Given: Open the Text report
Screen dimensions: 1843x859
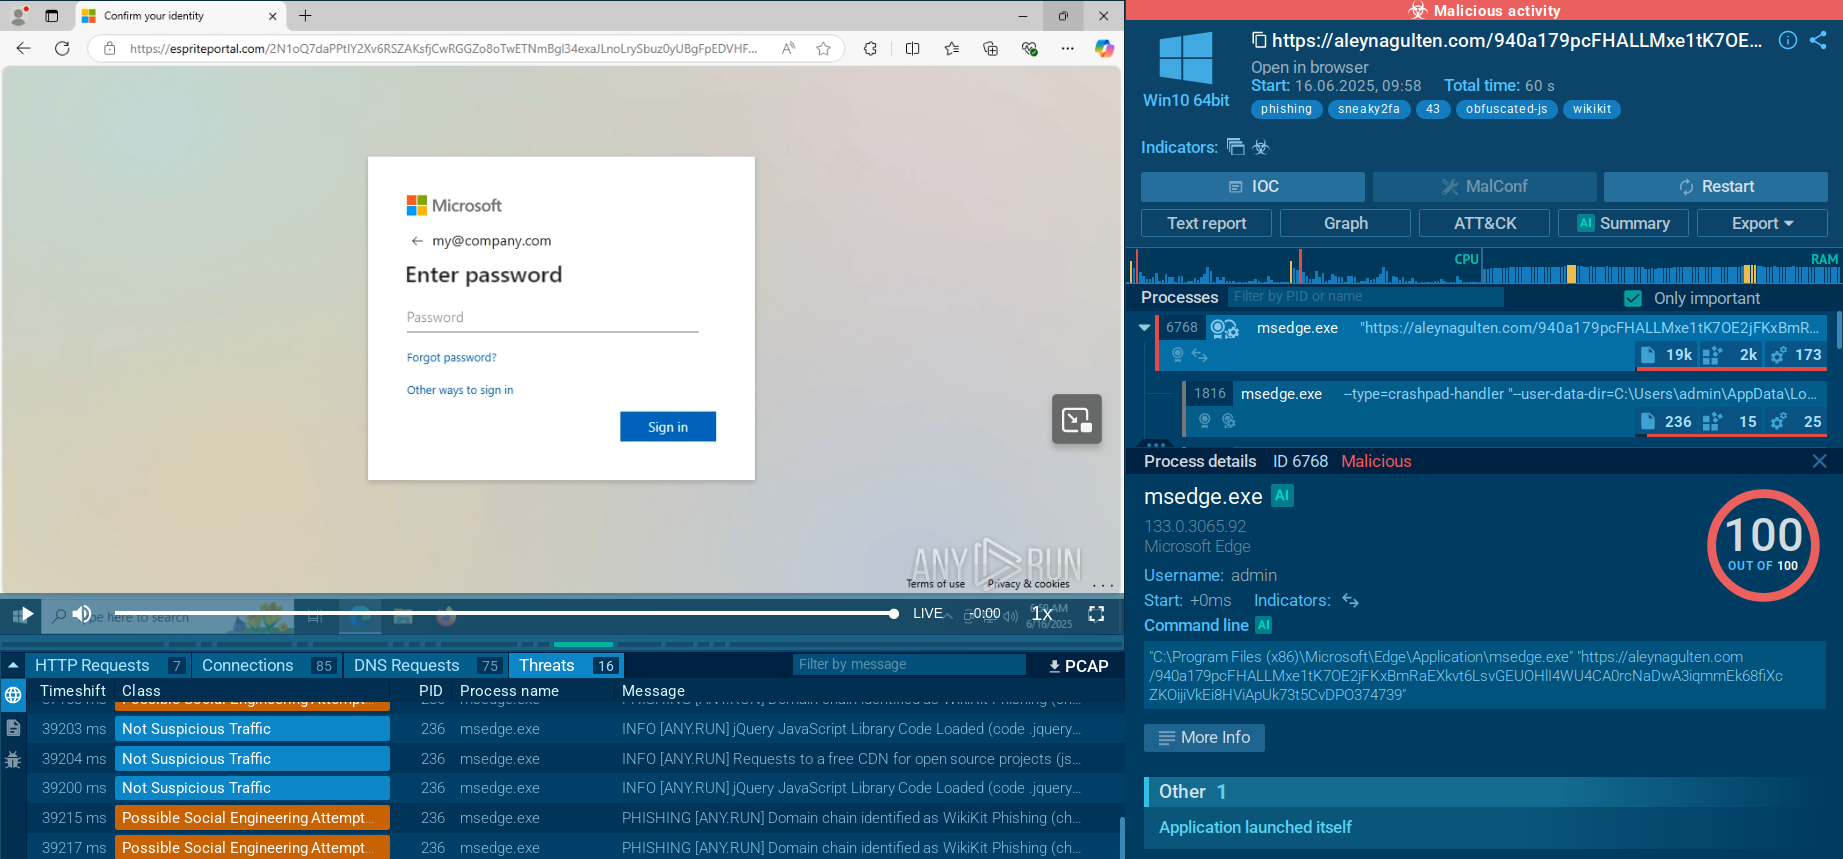Looking at the screenshot, I should 1206,223.
